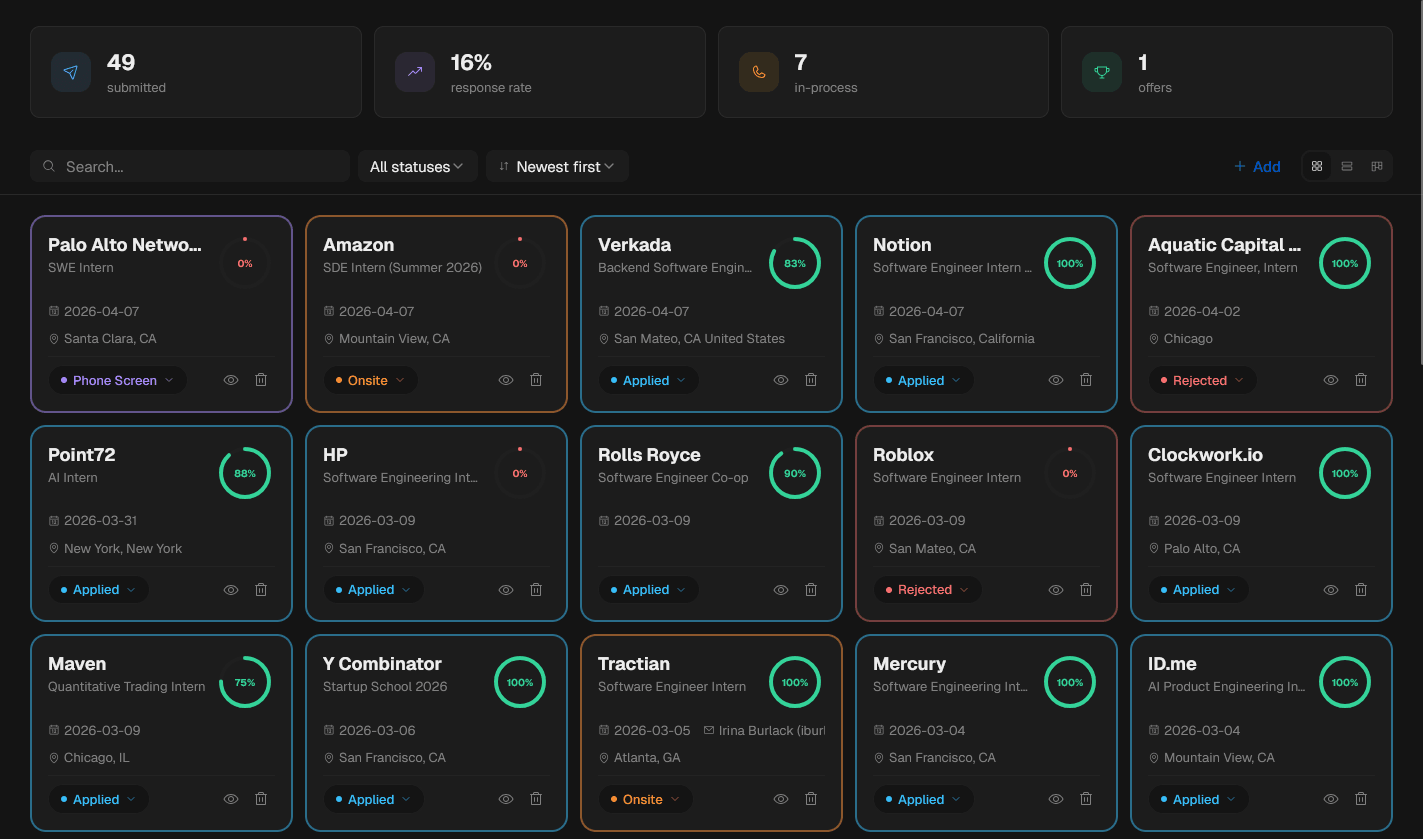This screenshot has height=839, width=1423.
Task: Delete the ID.me application card
Action: [1361, 799]
